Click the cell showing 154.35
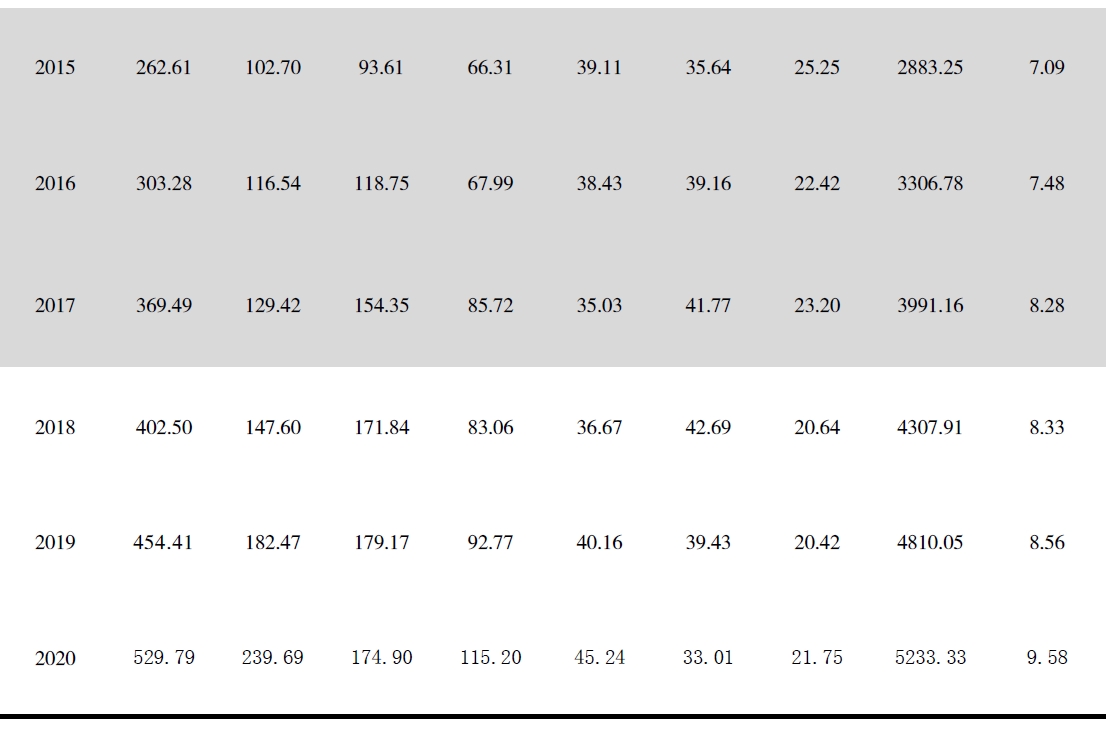The image size is (1107, 738). pos(381,306)
